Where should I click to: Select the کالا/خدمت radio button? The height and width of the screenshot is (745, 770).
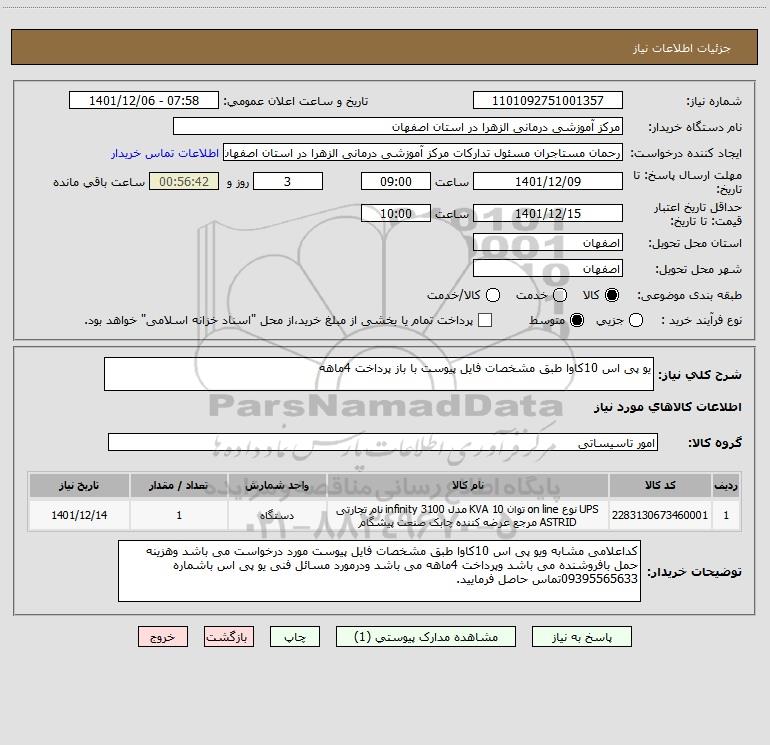coord(493,295)
